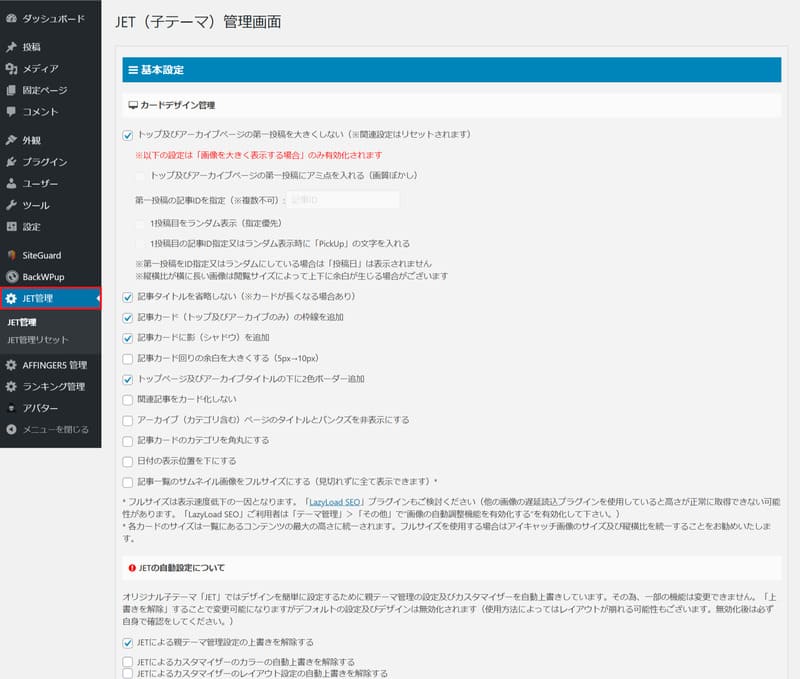
Task: Toggle the PickUp の文字を入れる checkbox
Action: 140,244
